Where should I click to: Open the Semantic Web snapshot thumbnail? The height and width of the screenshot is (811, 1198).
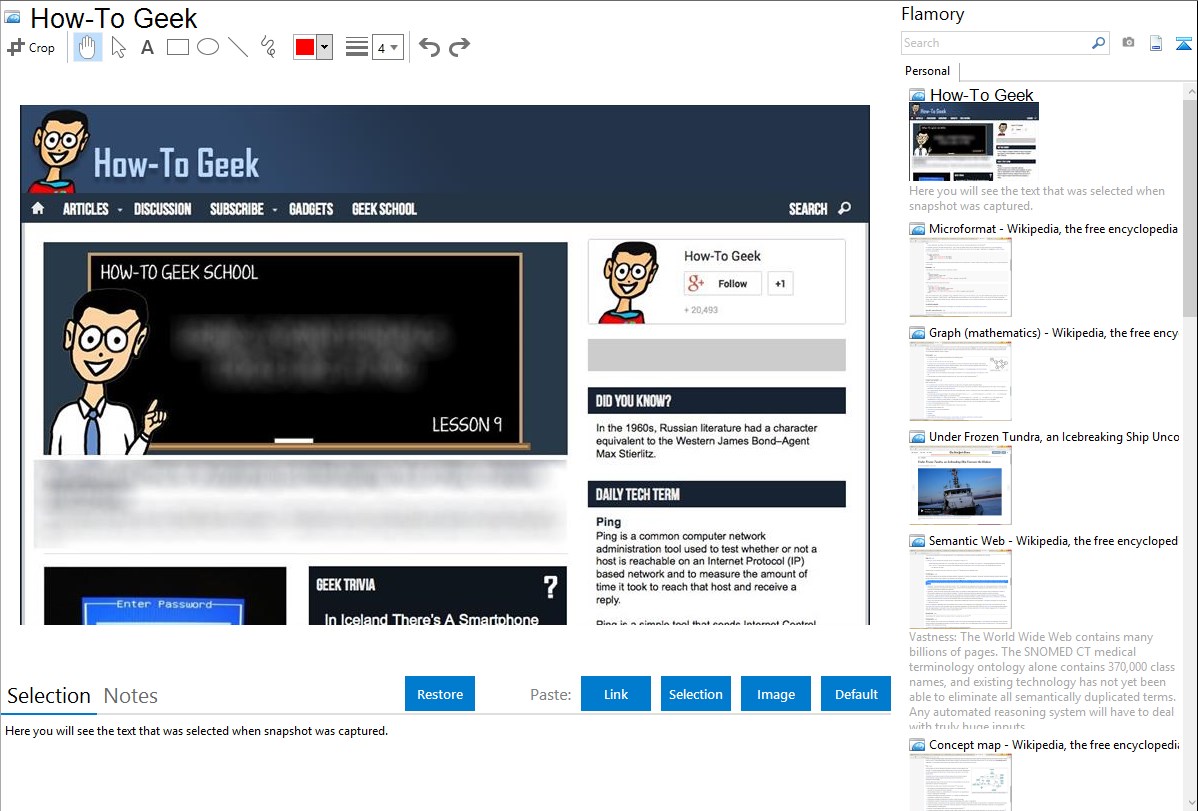point(960,589)
